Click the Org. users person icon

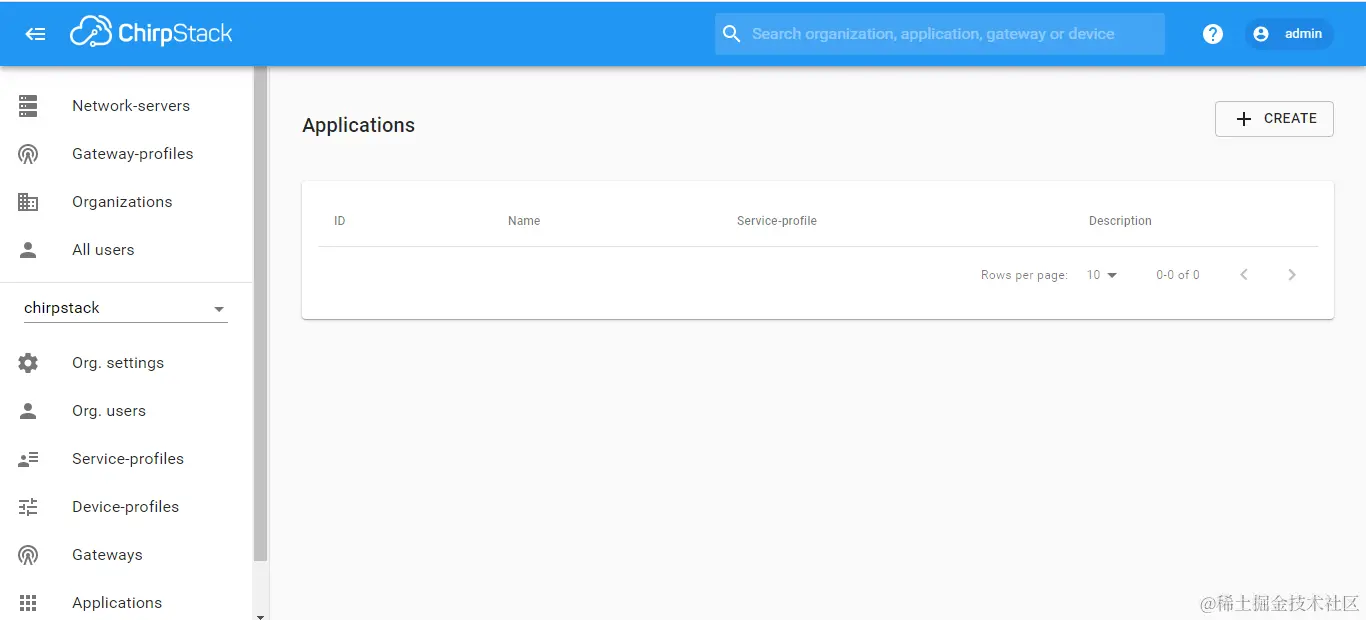point(28,411)
